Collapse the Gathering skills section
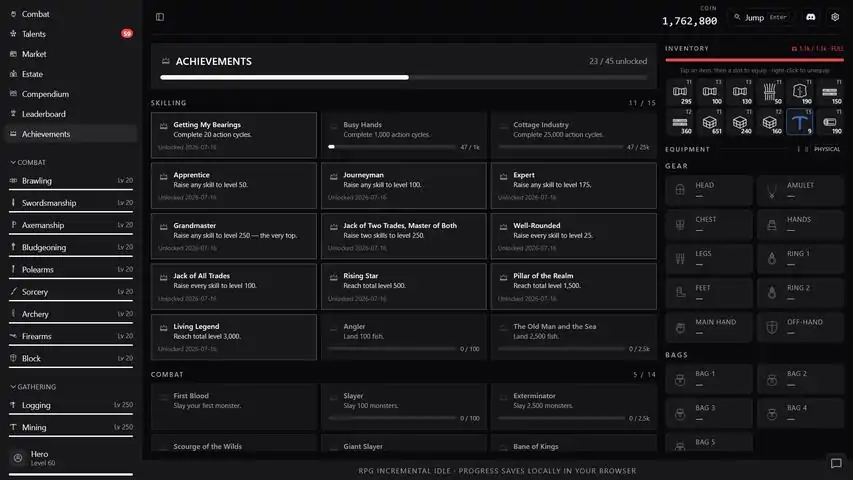 point(33,386)
